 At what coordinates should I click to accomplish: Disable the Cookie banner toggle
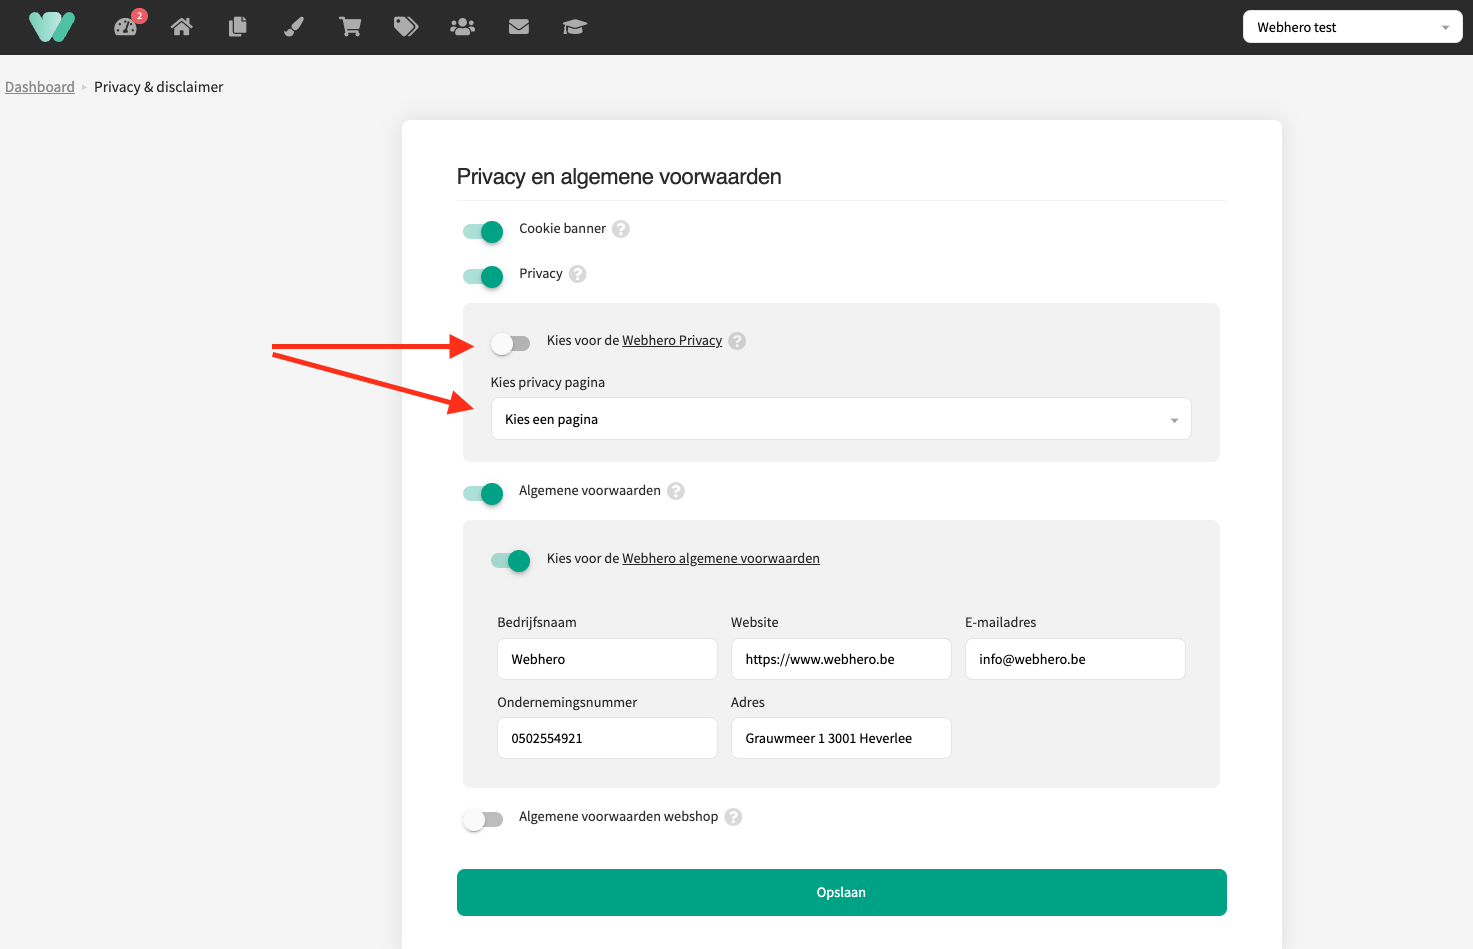(483, 232)
